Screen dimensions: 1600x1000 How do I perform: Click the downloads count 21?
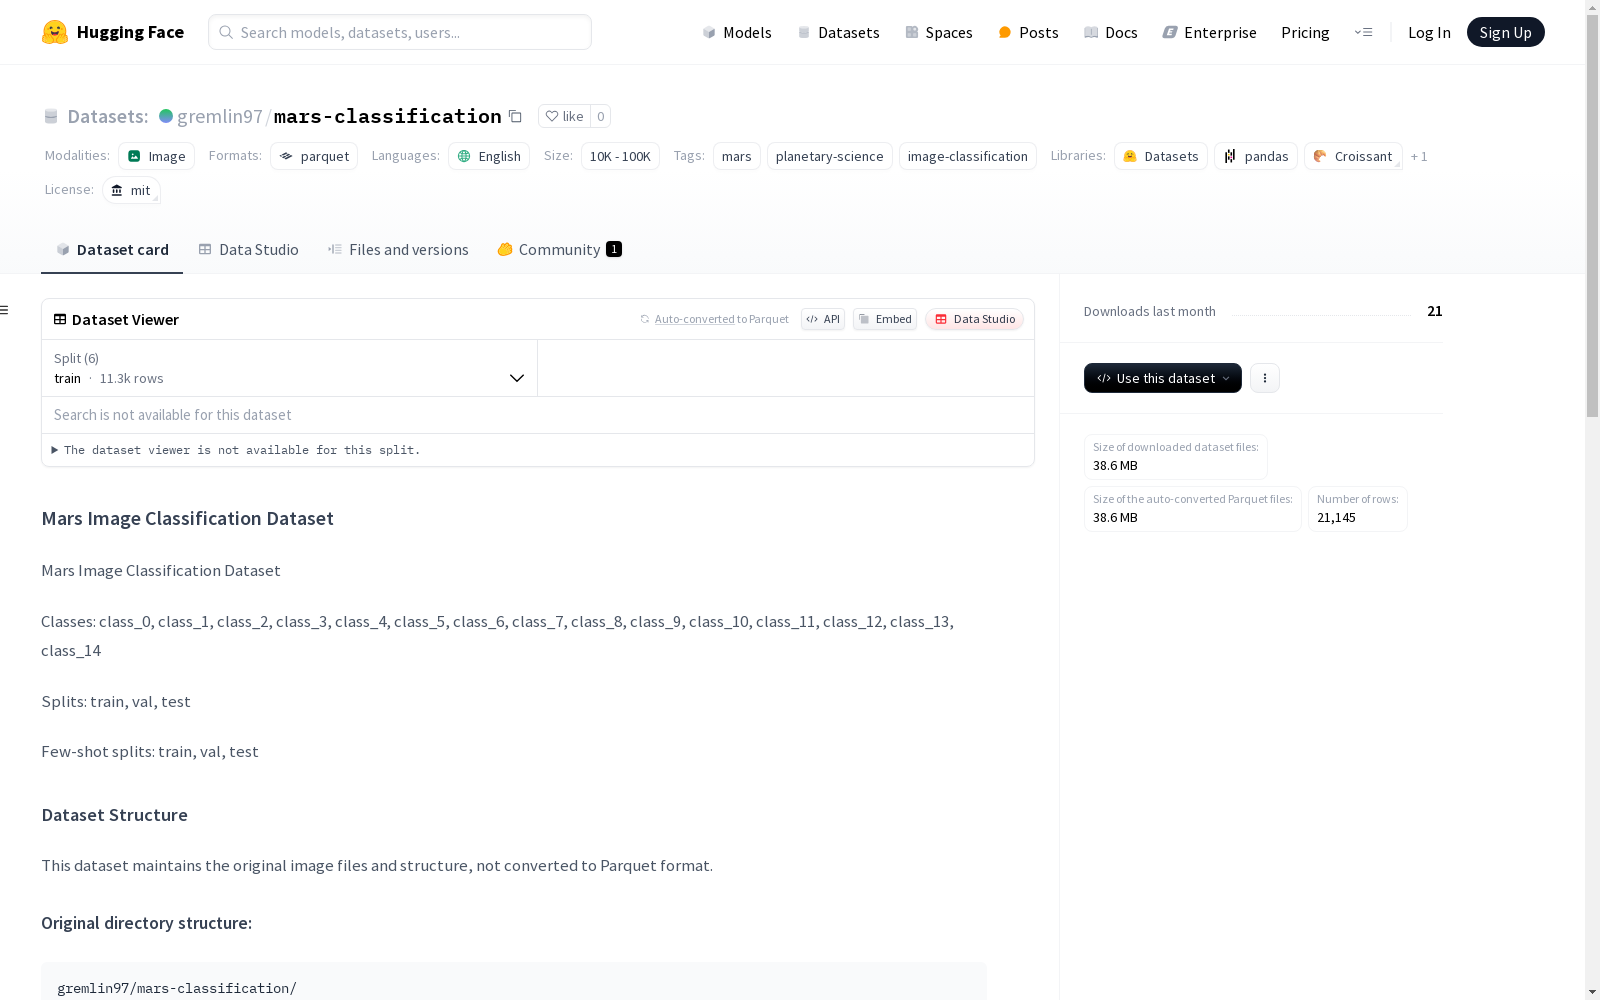(x=1435, y=311)
